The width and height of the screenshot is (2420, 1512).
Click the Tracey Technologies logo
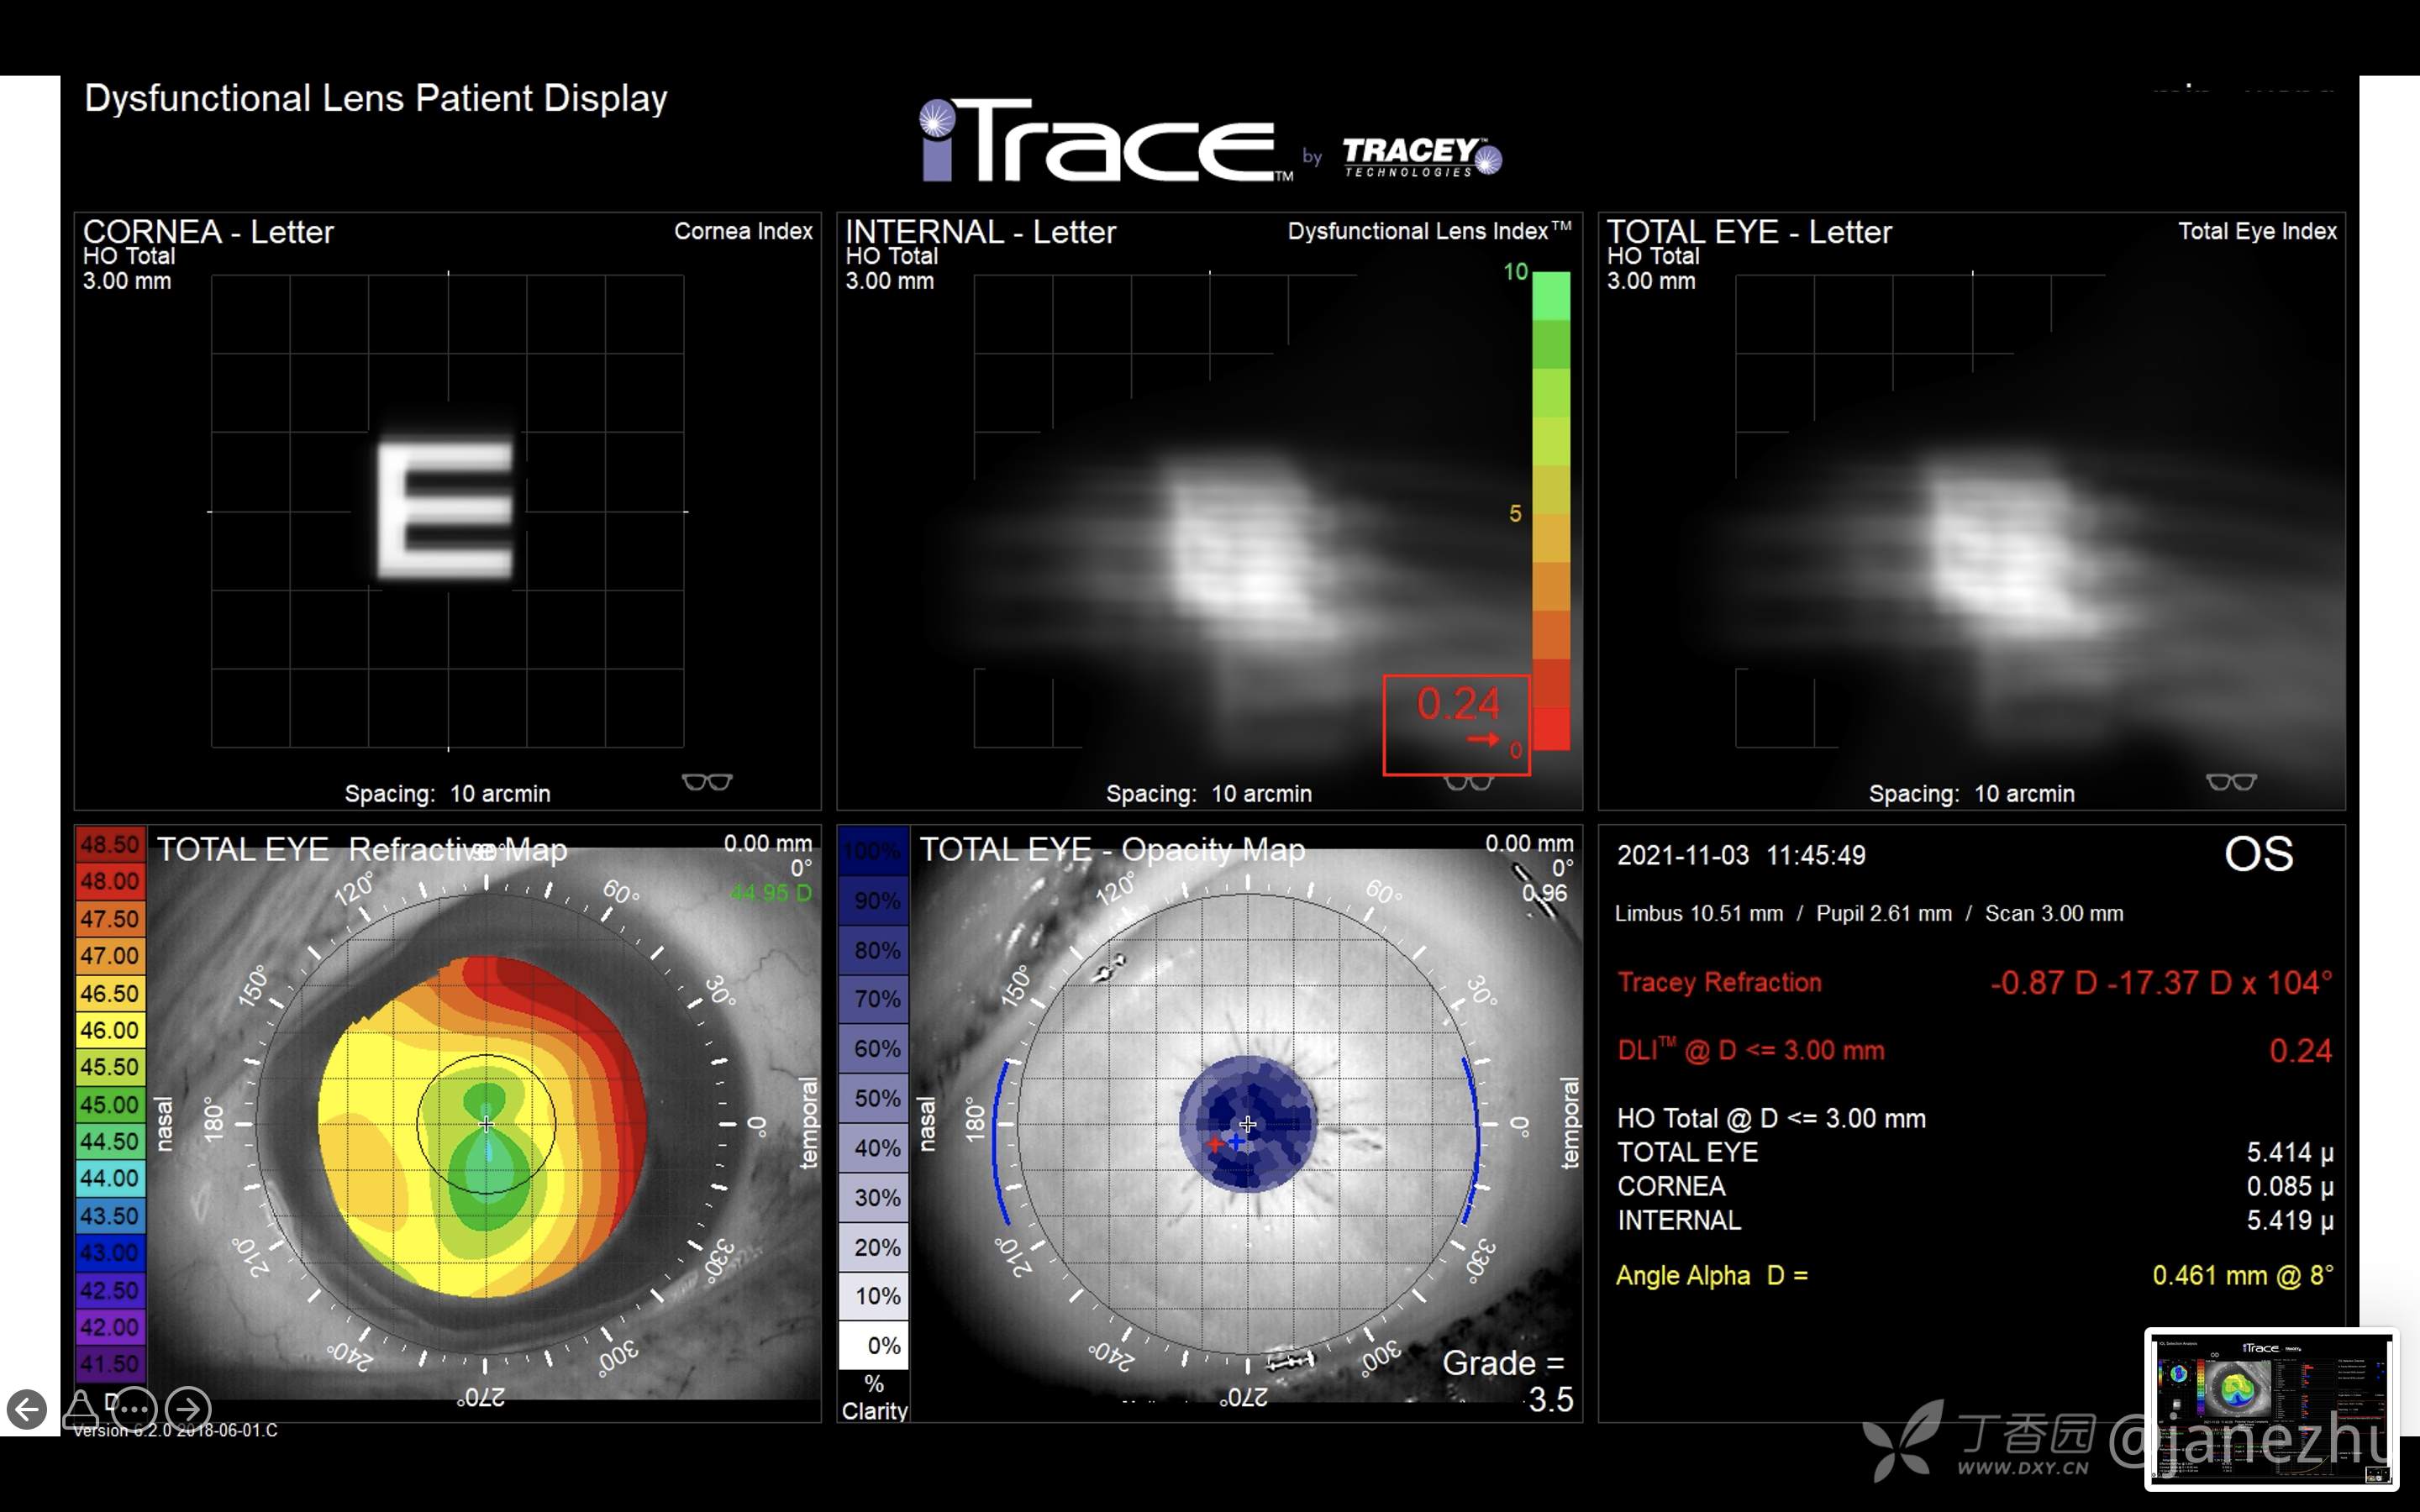click(x=1420, y=156)
